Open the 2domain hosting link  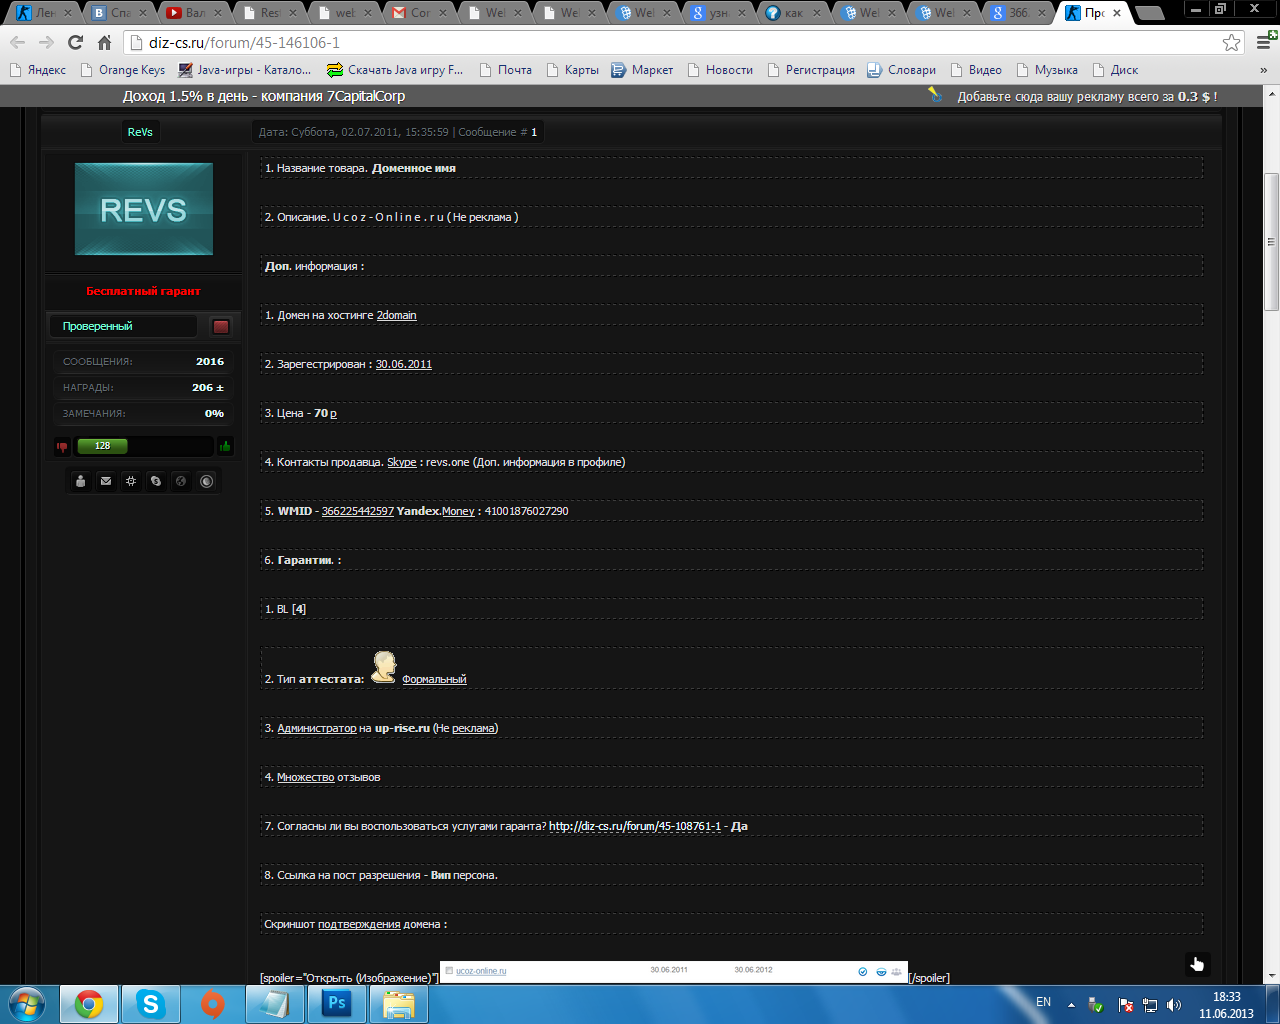coord(397,315)
